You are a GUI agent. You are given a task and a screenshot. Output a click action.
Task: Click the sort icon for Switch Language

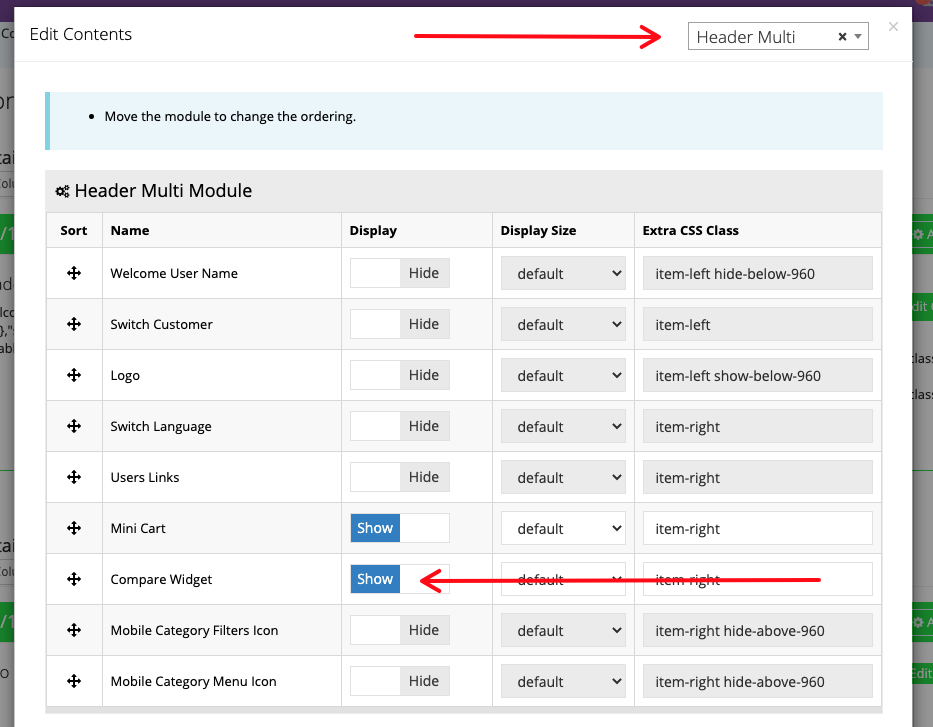74,426
